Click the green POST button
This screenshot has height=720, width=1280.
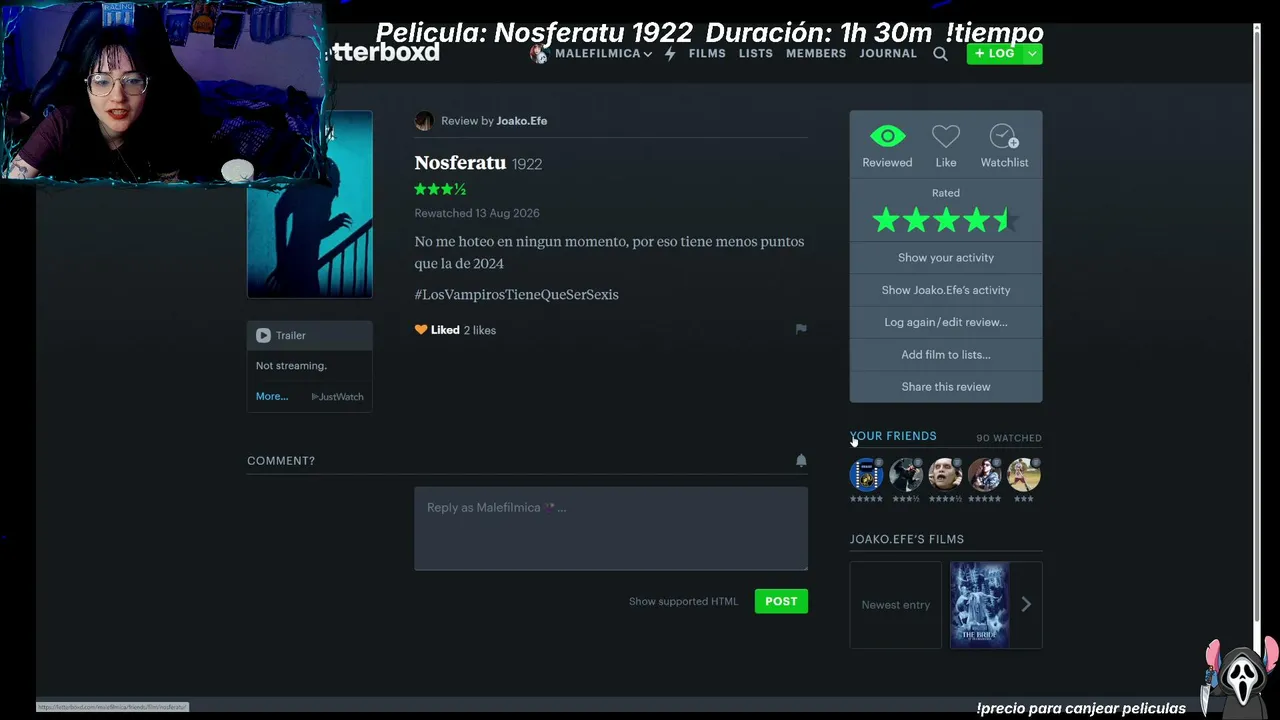781,601
